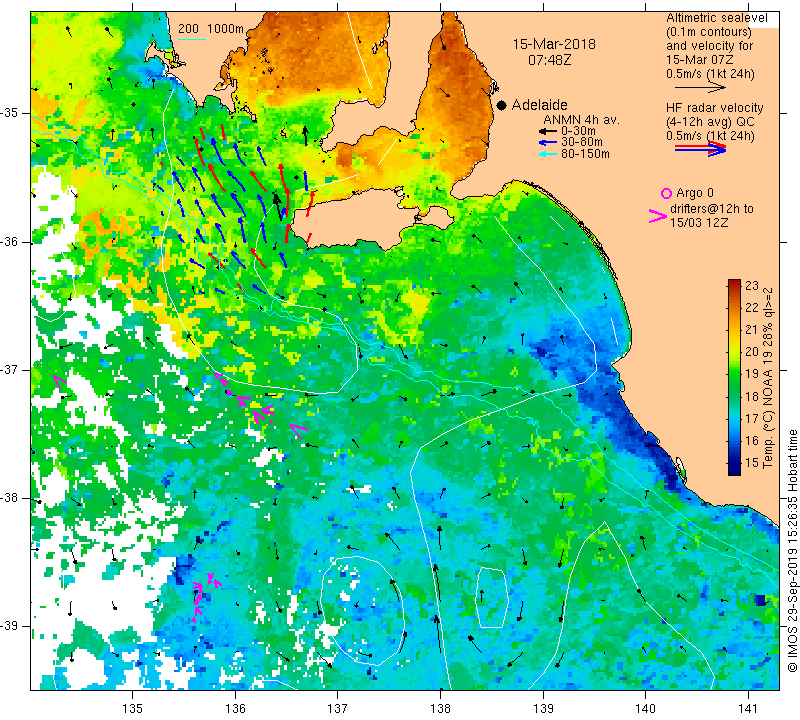Click the -37 latitude axis label
The width and height of the screenshot is (800, 720).
pyautogui.click(x=10, y=370)
